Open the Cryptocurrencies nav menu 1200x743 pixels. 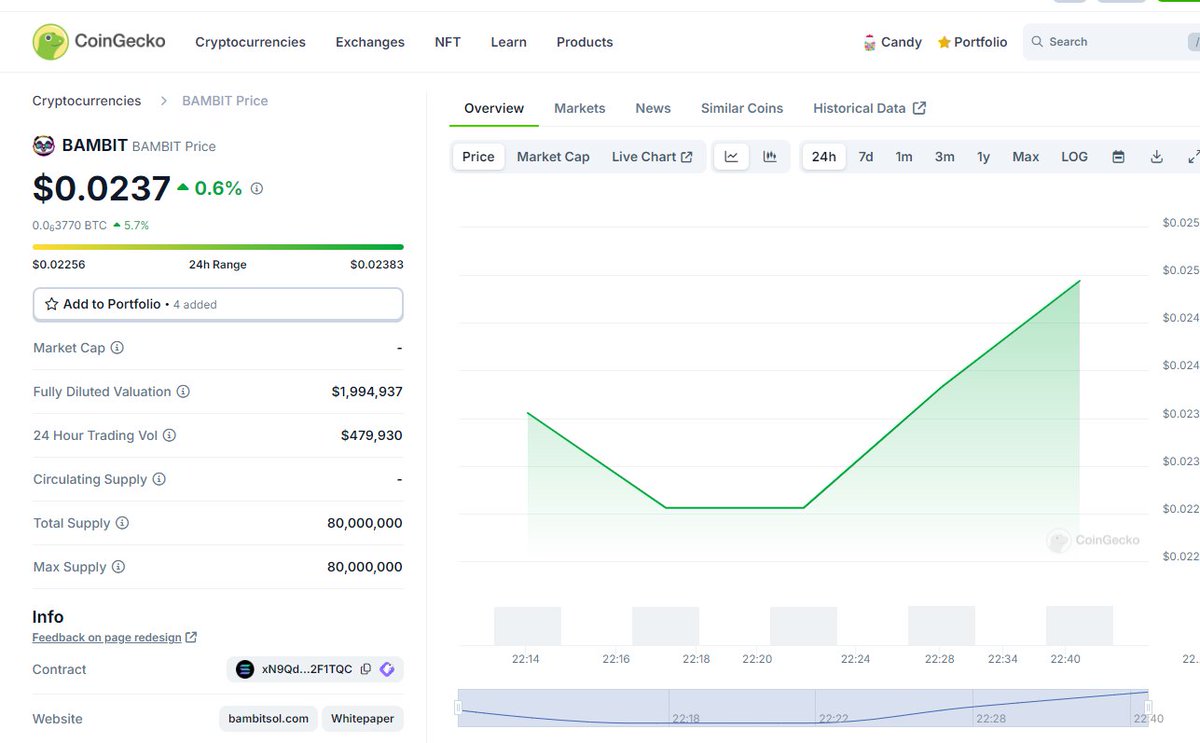coord(250,42)
